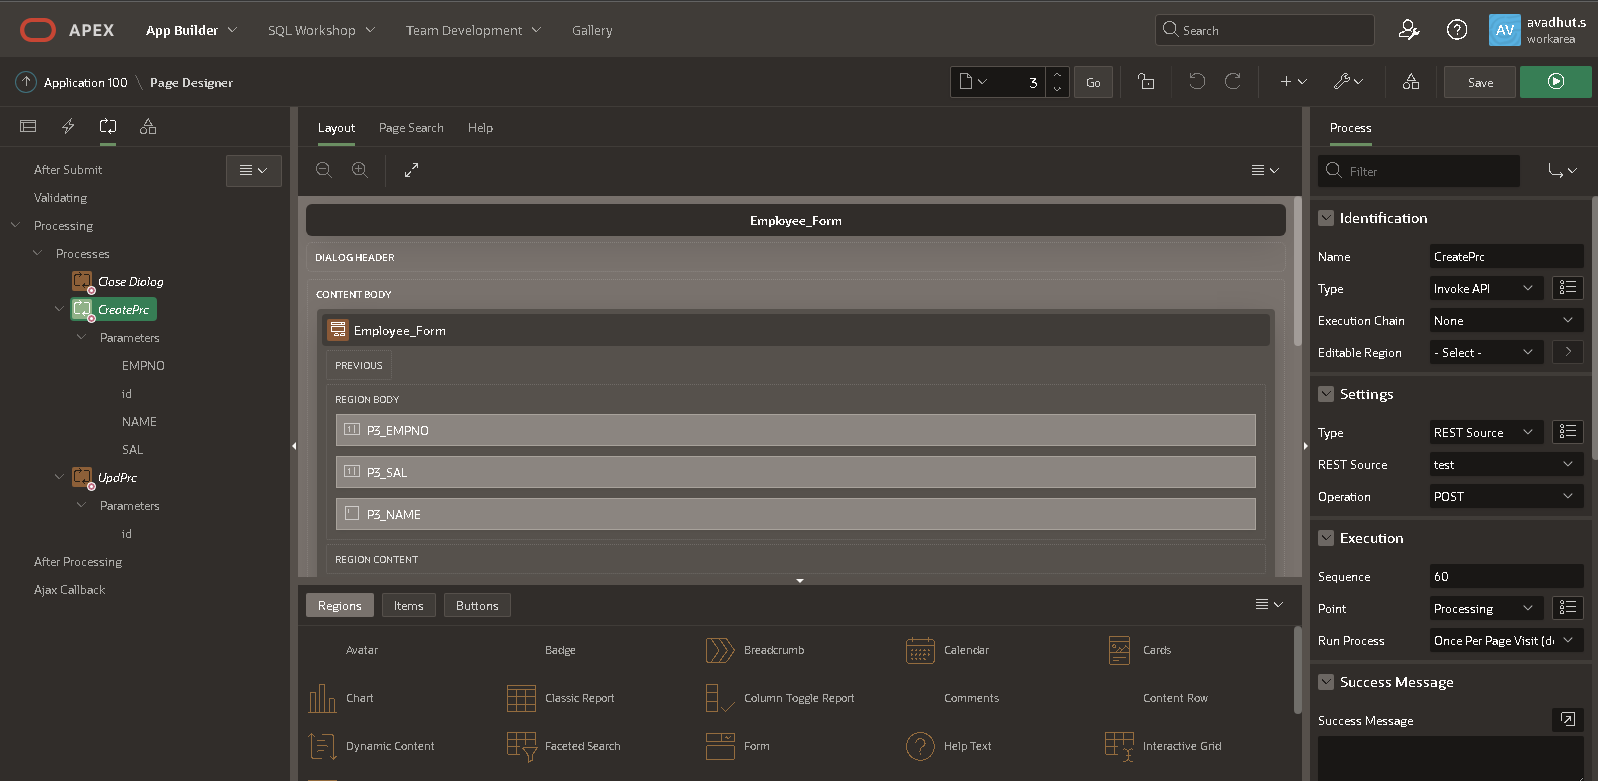The image size is (1598, 781).
Task: Switch to the Page Search tab
Action: tap(411, 128)
